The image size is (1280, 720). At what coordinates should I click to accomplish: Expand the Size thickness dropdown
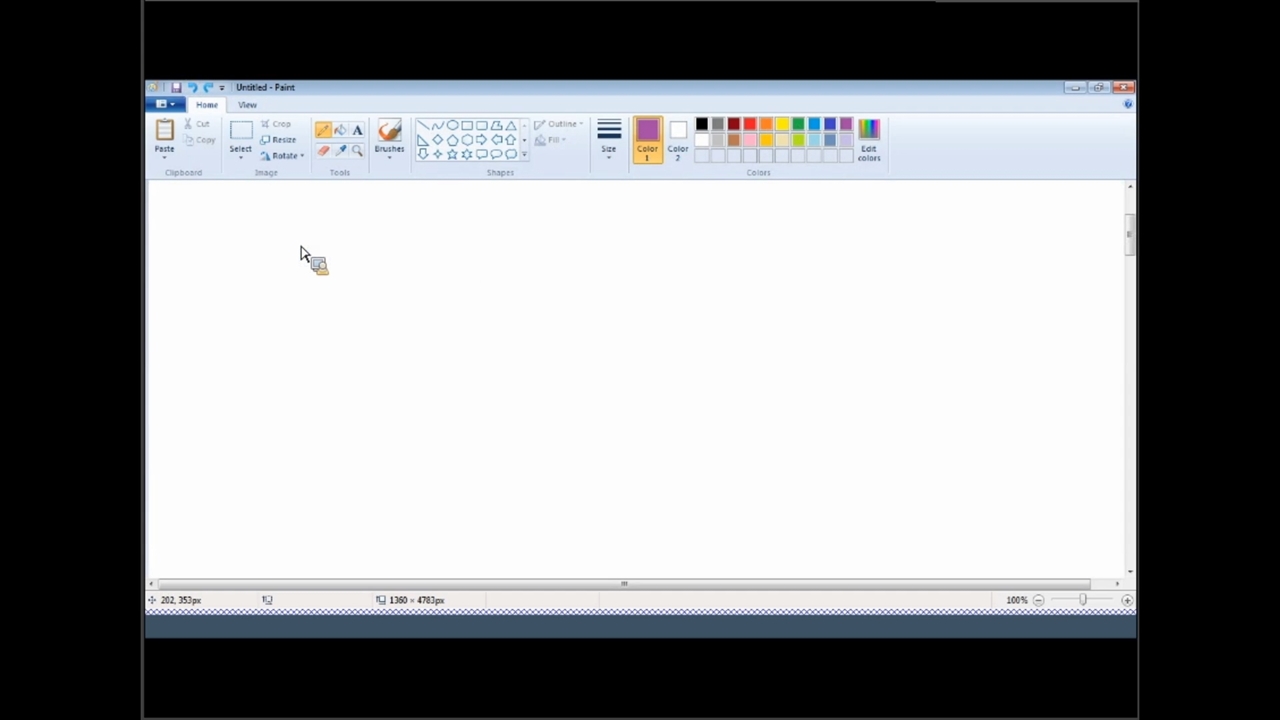[x=608, y=139]
